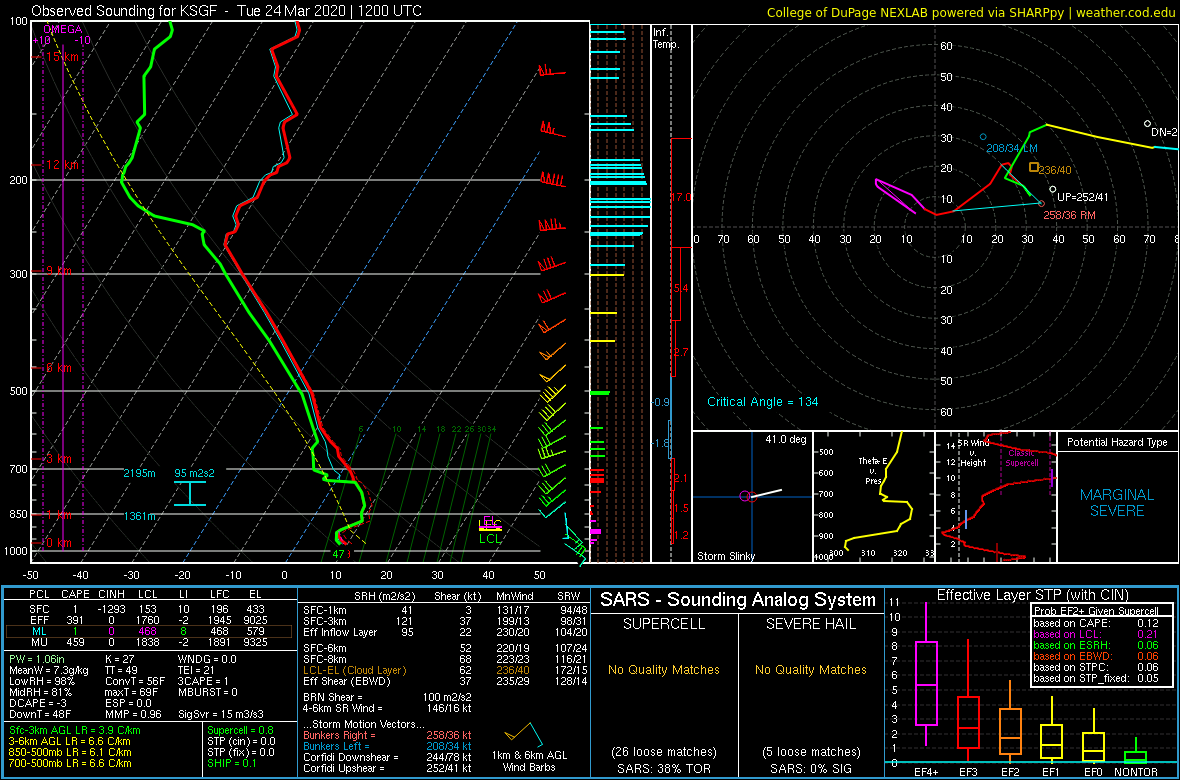
Task: Select the highlighted ML parcel row
Action: (147, 631)
